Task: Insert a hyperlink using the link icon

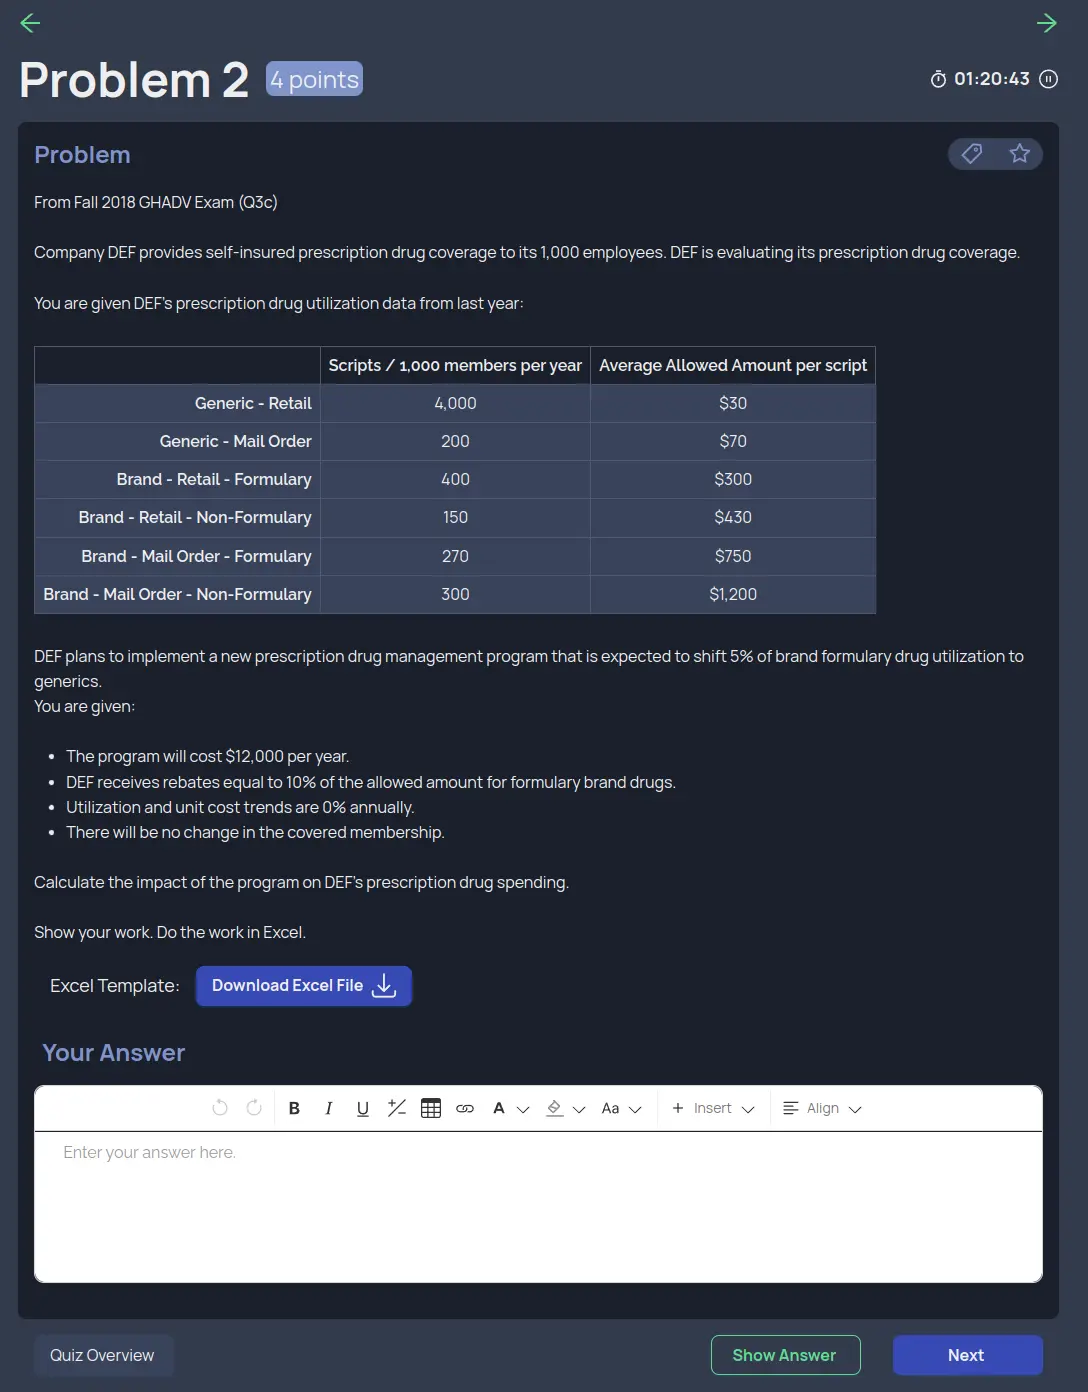Action: click(x=464, y=1108)
